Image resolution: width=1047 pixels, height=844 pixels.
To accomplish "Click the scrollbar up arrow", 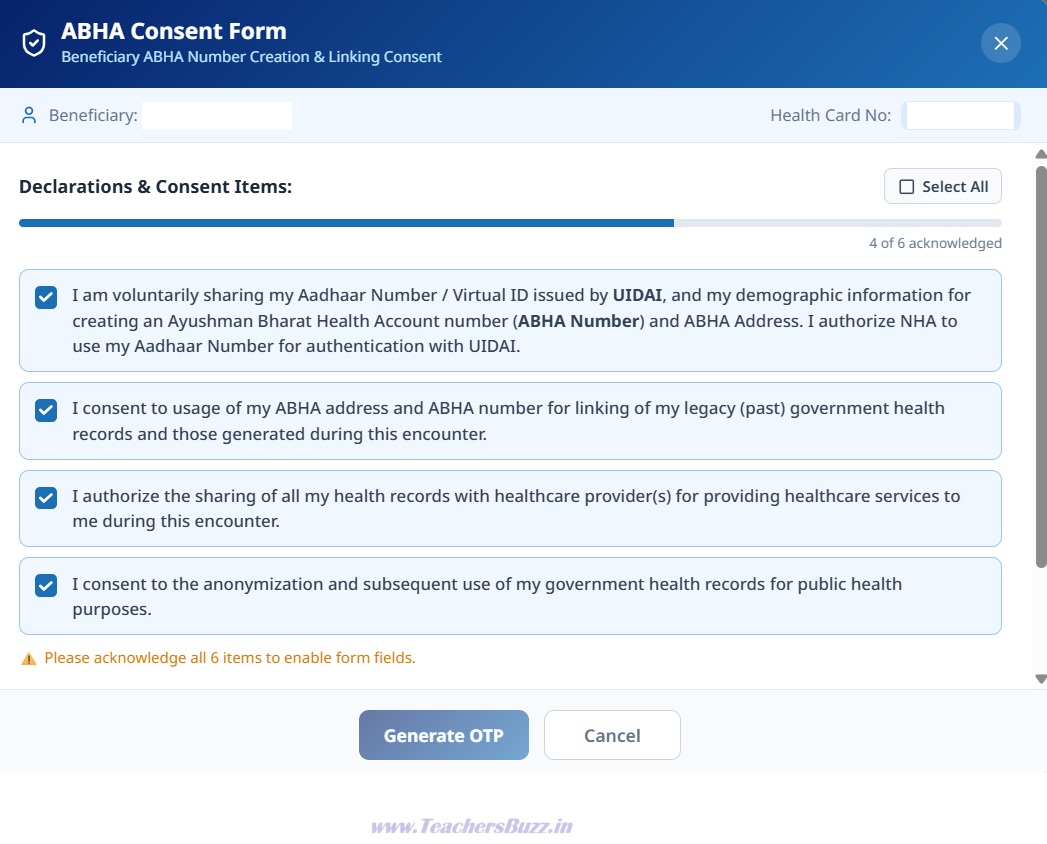I will 1040,154.
